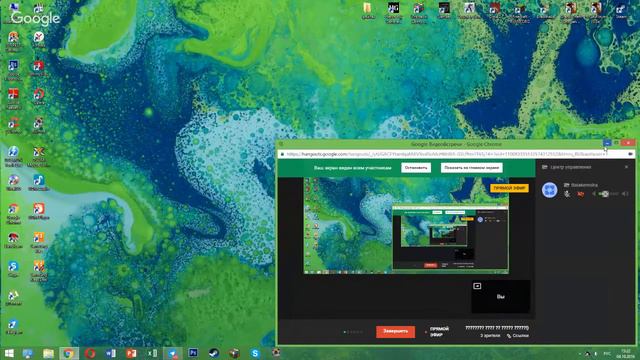Click the participant's blue avatar
Screen dimensions: 640x360
point(549,190)
